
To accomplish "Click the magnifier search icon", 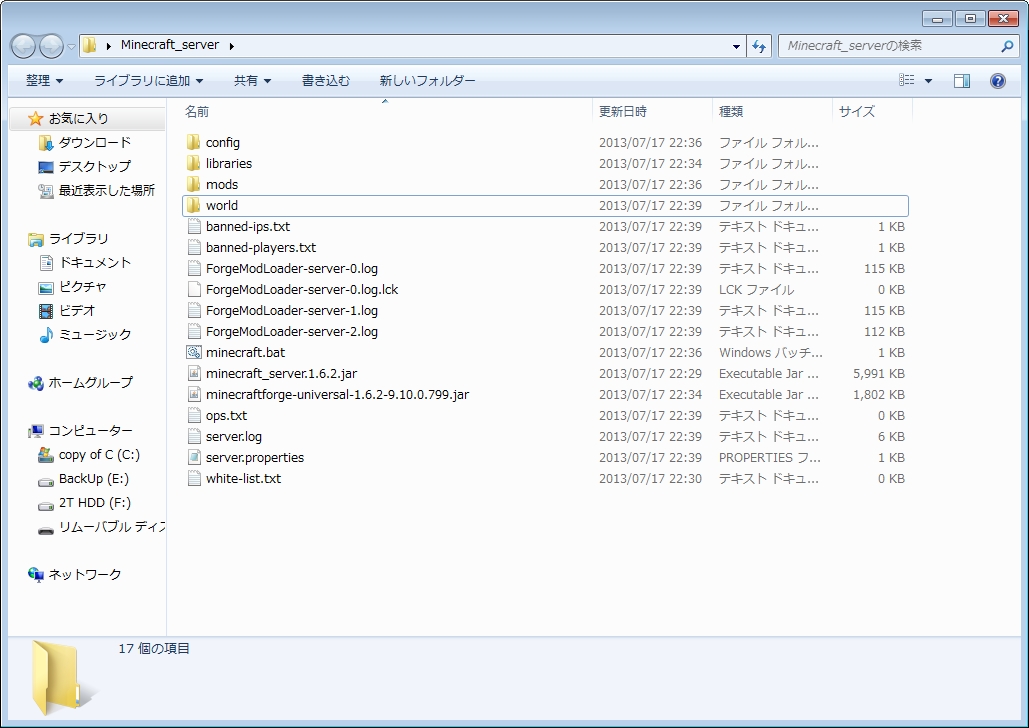I will pyautogui.click(x=1007, y=46).
